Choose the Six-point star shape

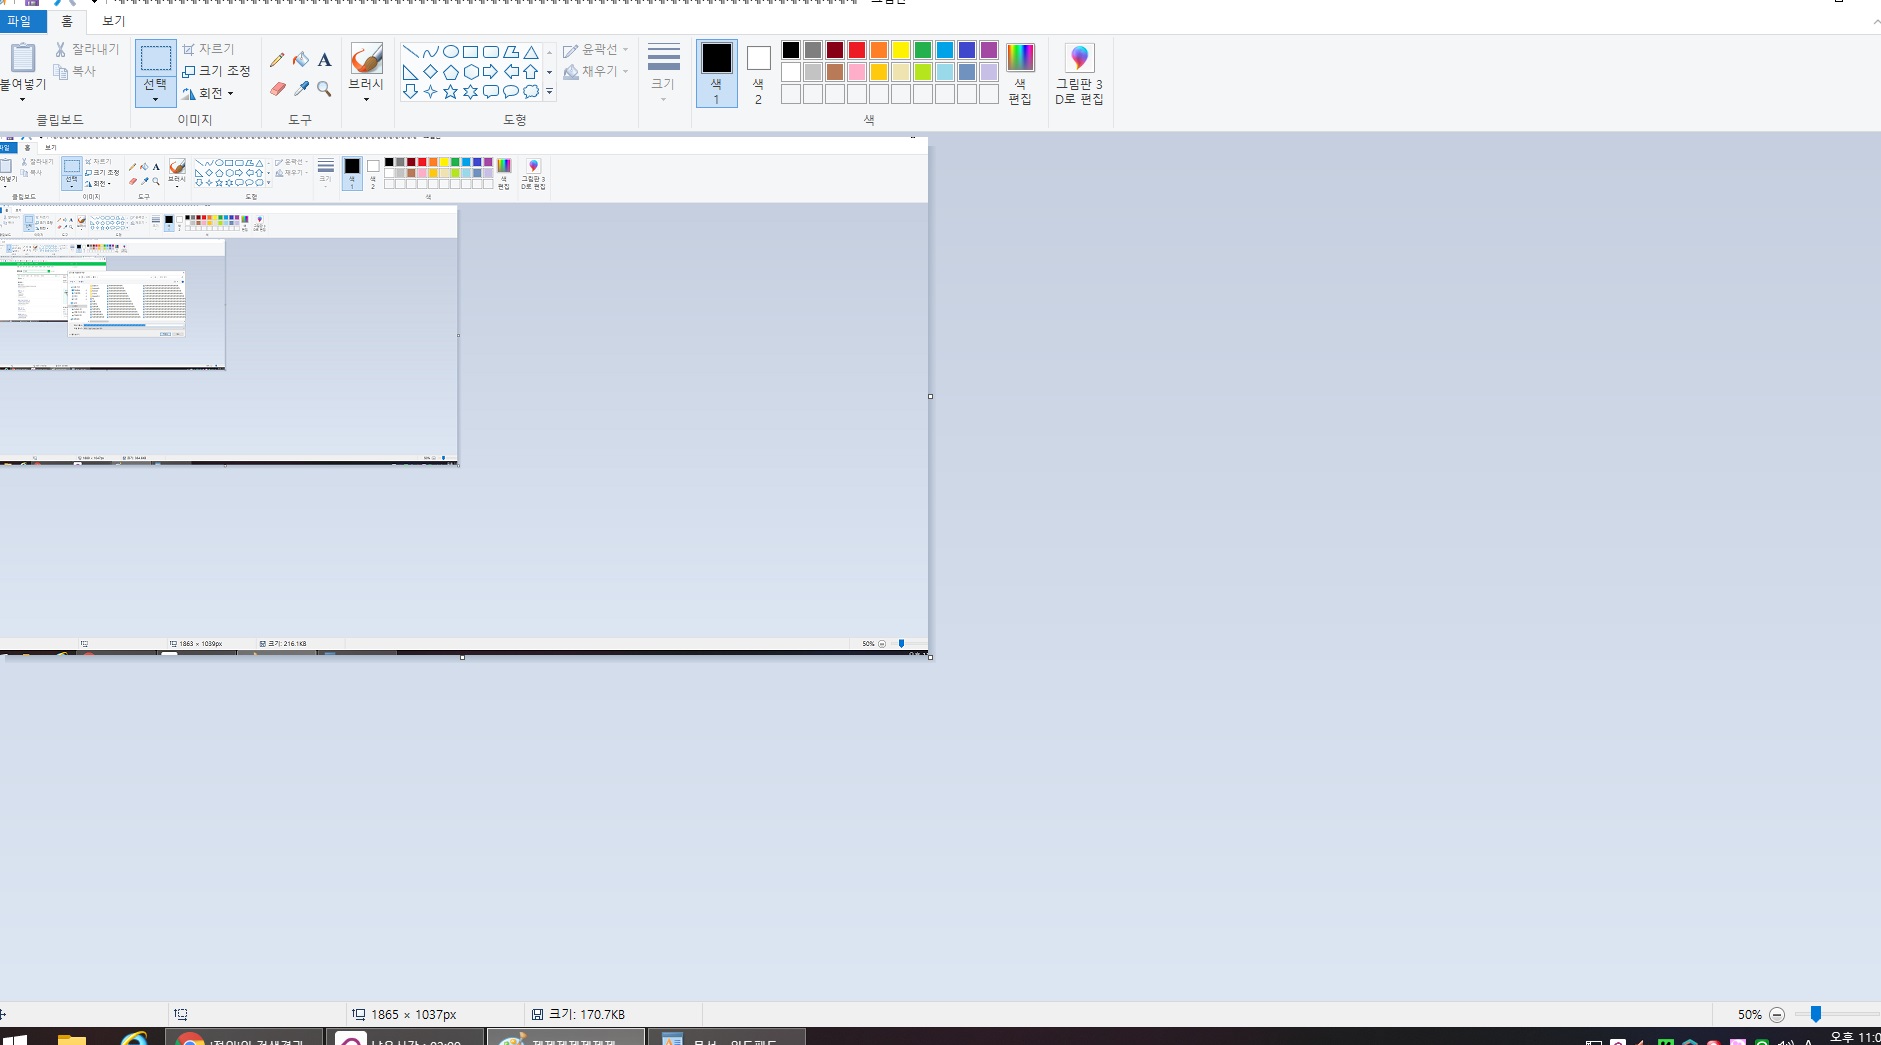(x=470, y=92)
